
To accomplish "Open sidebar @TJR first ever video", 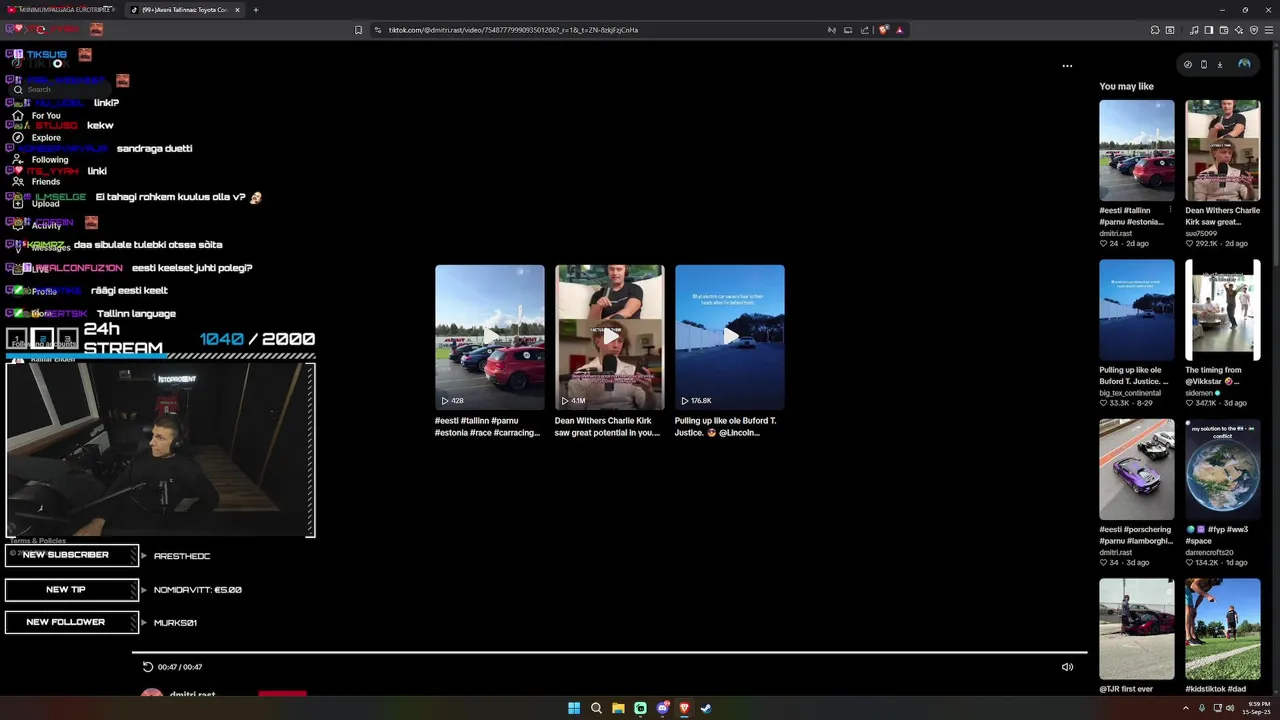I will tap(1137, 629).
